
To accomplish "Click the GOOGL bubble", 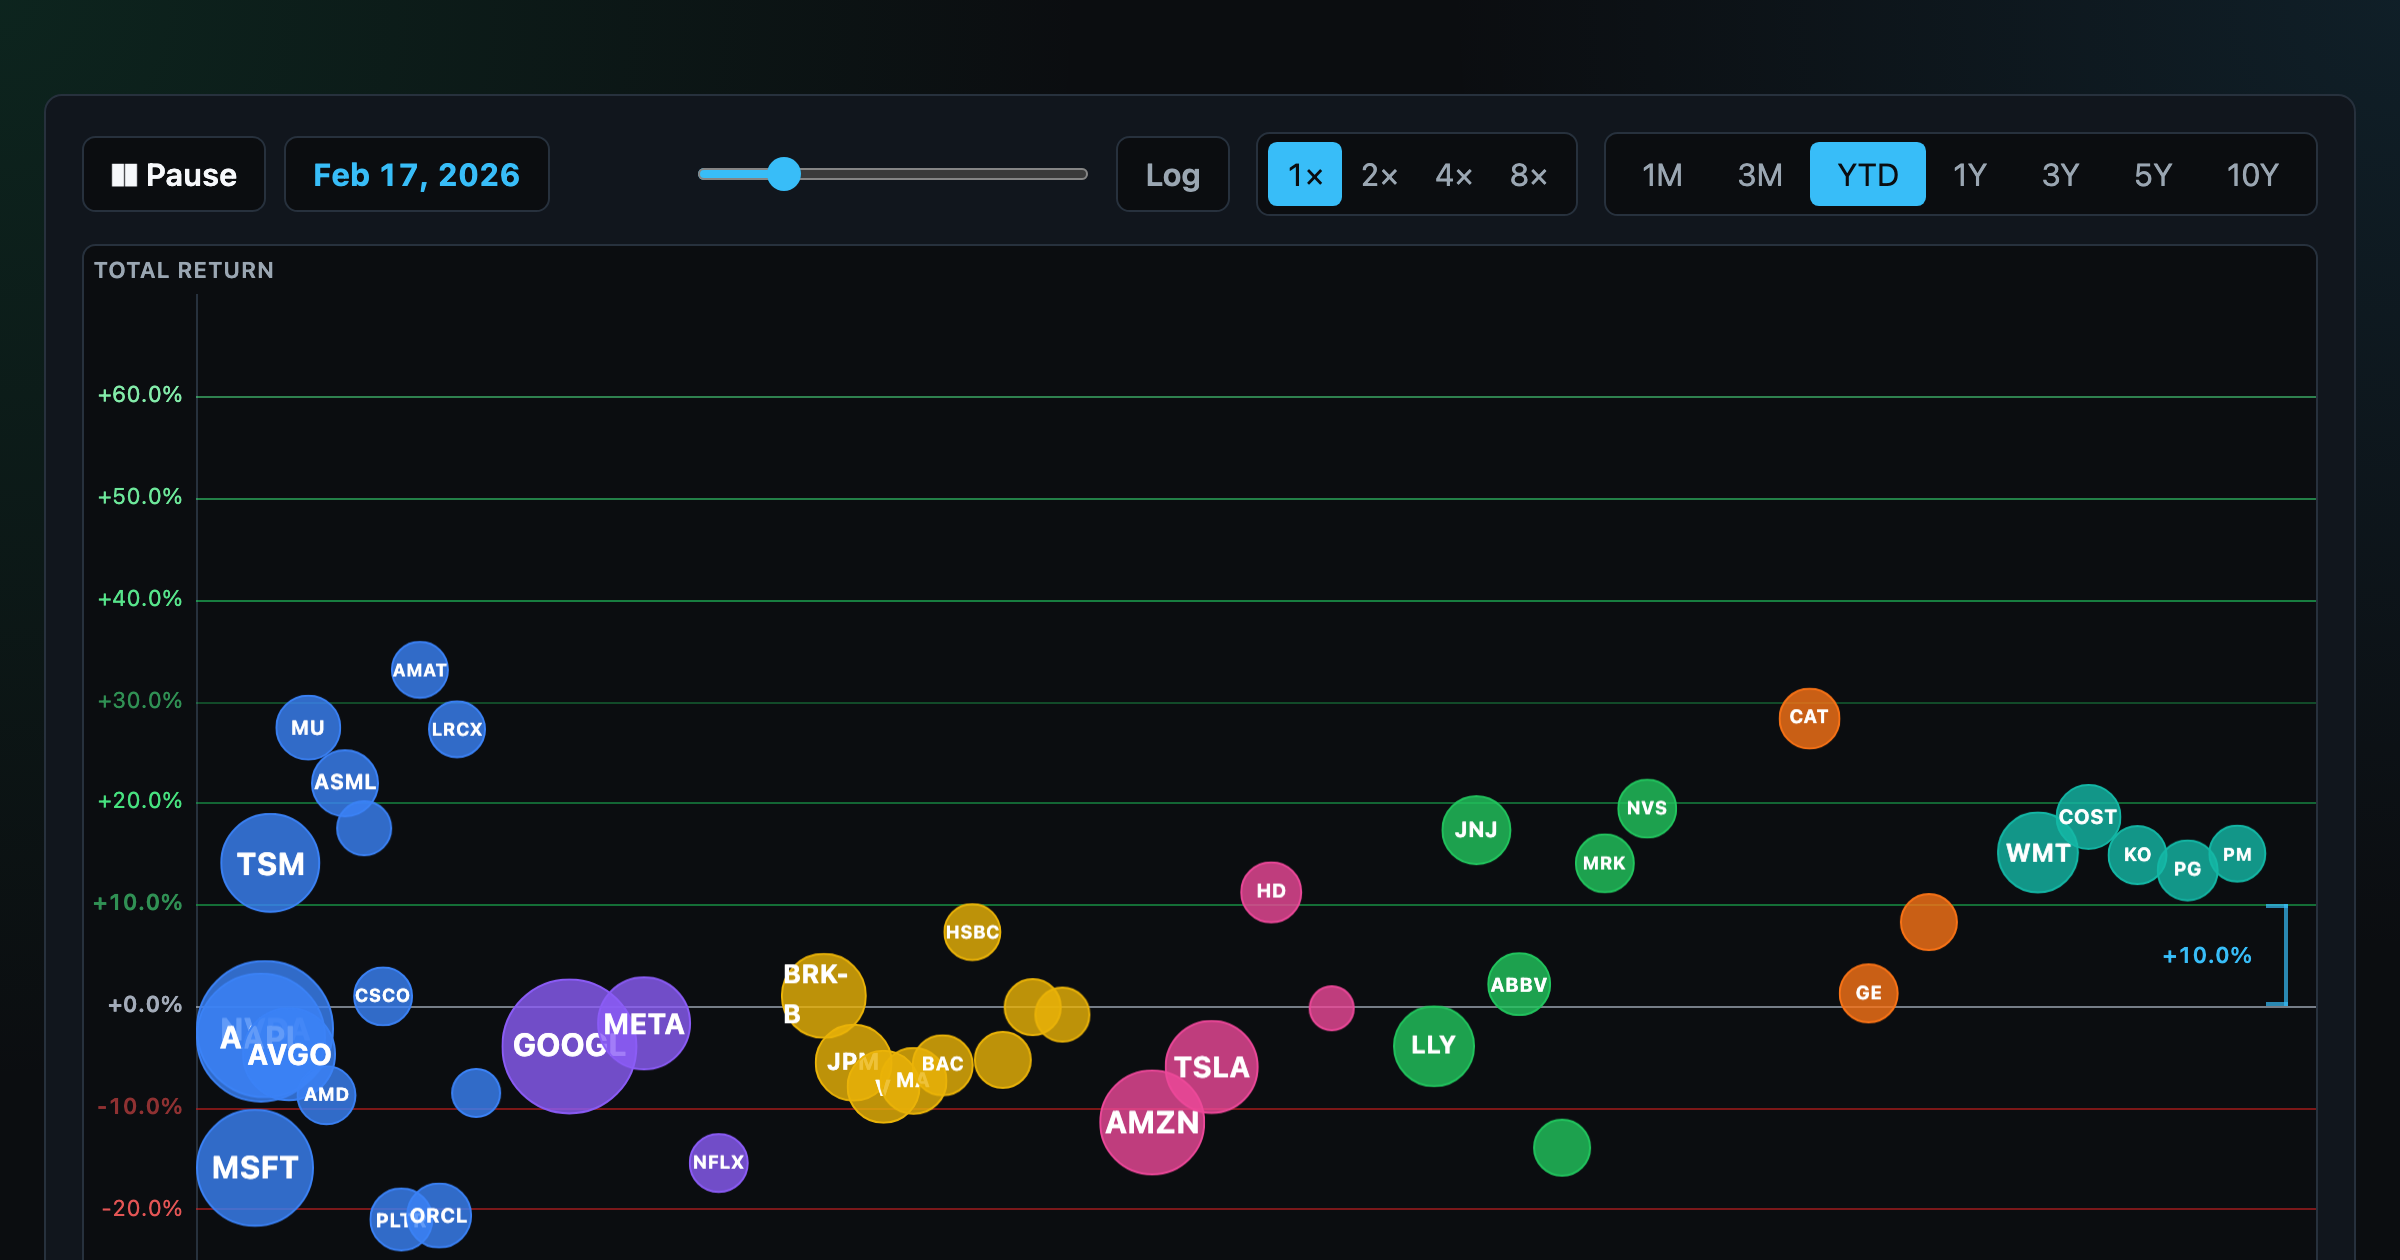I will (569, 1046).
